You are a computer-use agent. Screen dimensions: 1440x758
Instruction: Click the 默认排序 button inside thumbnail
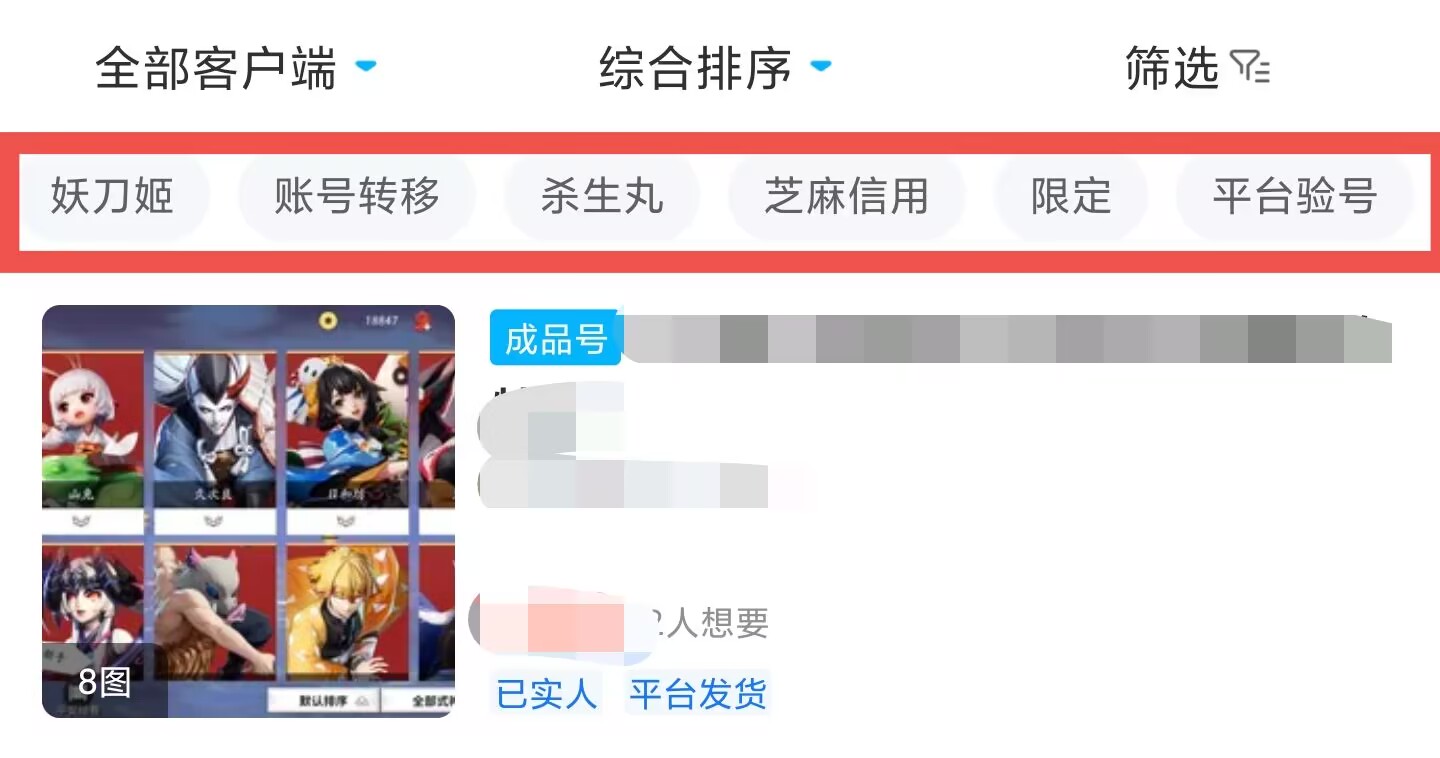323,701
